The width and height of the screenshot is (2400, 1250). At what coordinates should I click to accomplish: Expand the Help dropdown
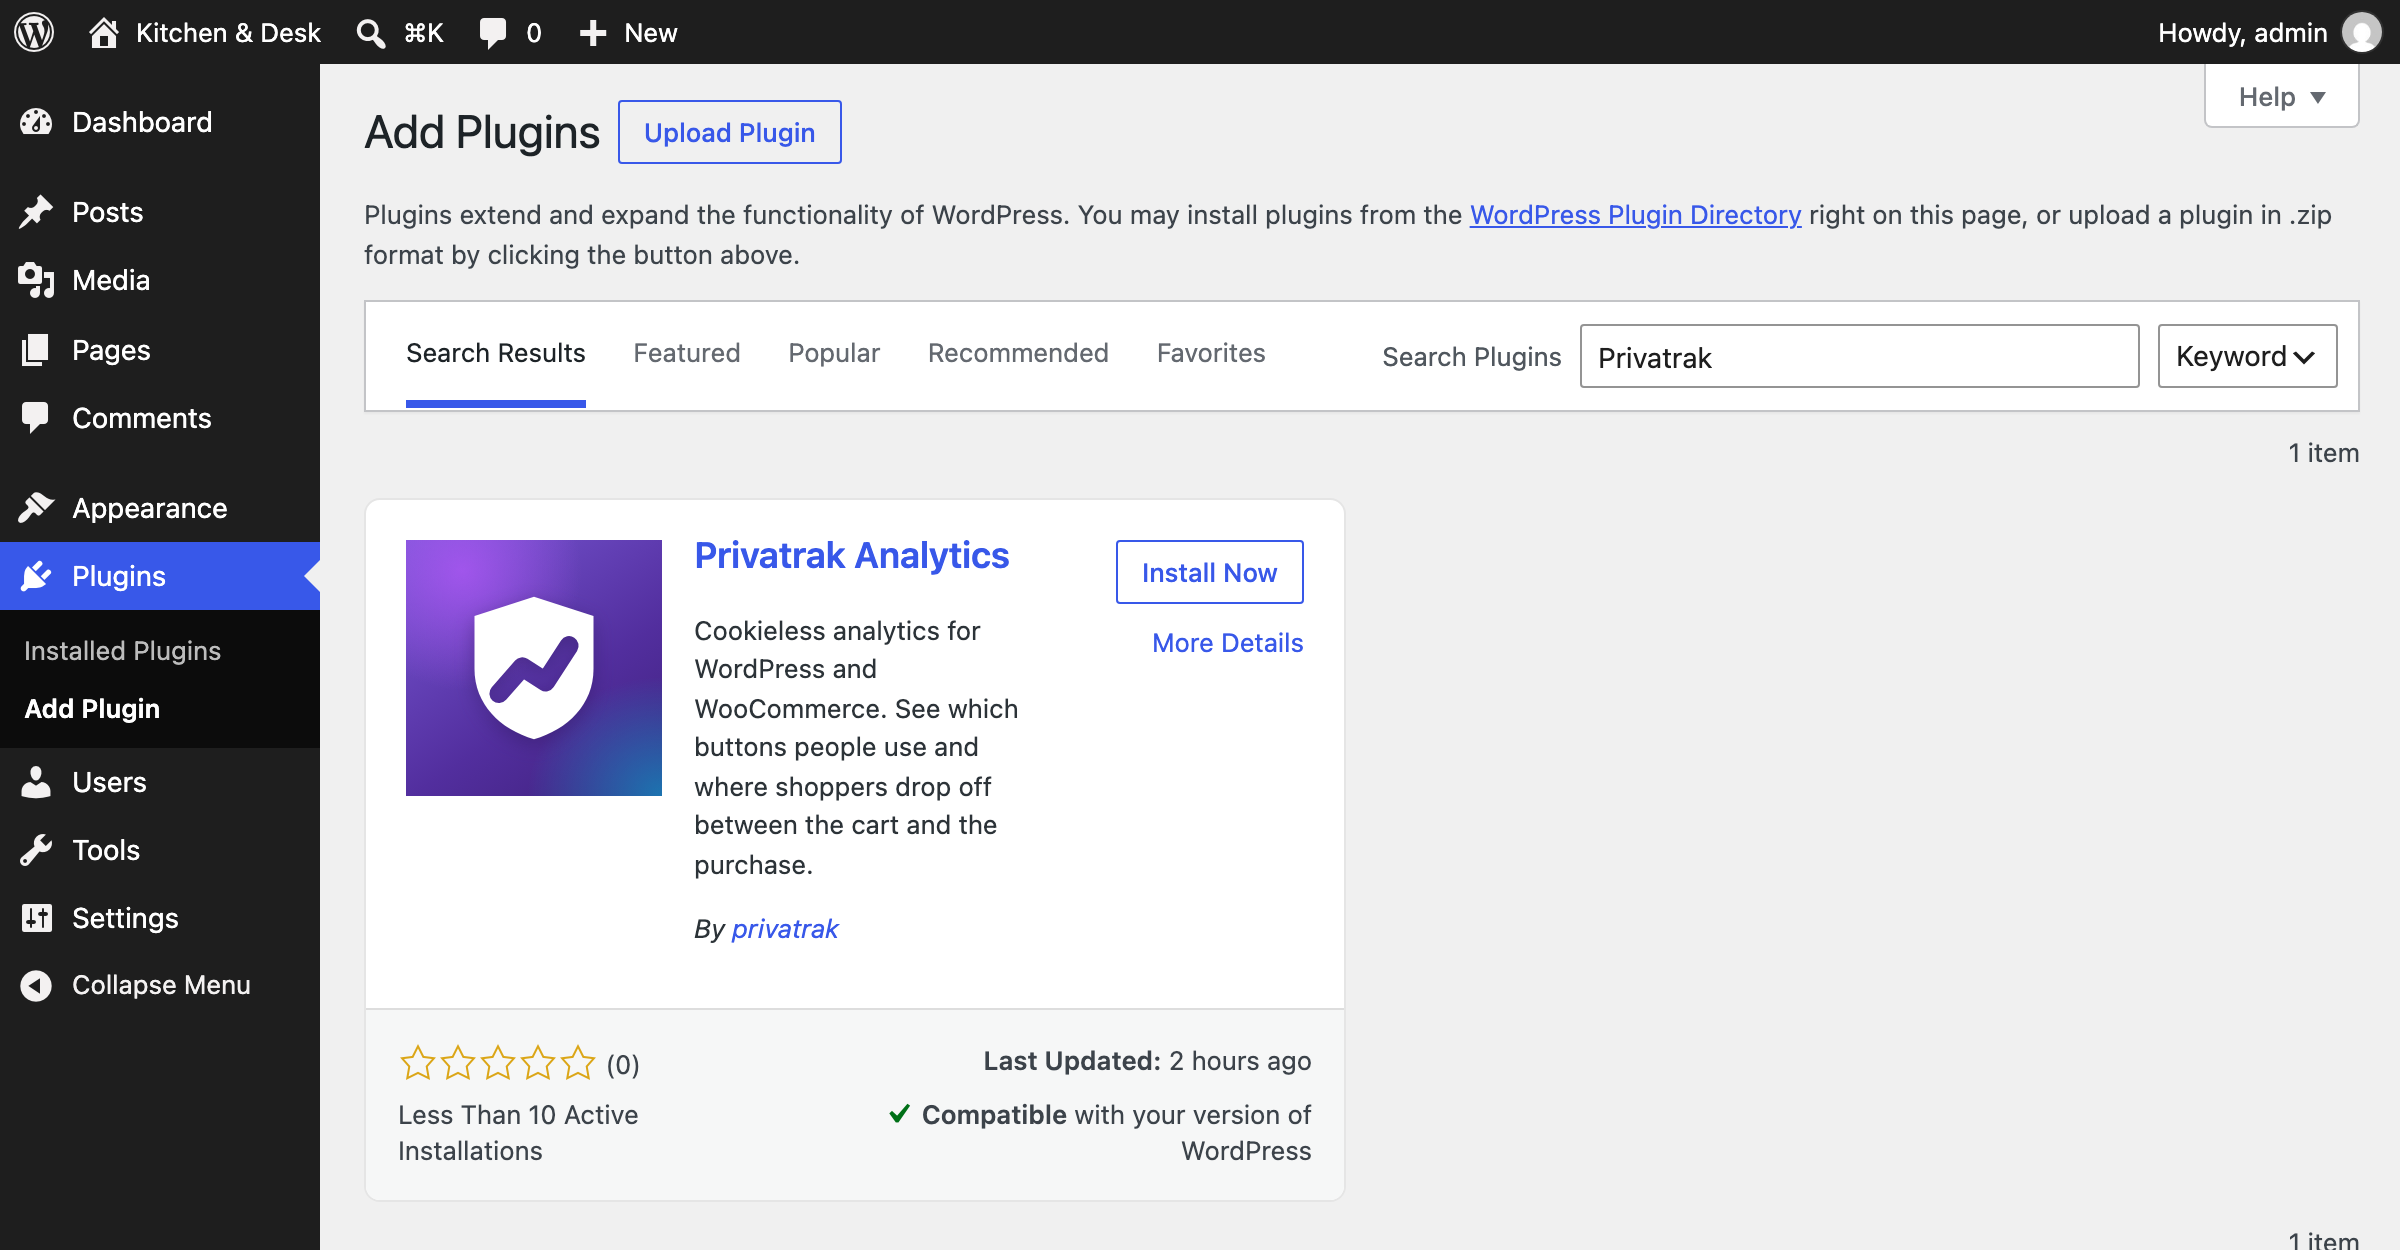pyautogui.click(x=2281, y=97)
